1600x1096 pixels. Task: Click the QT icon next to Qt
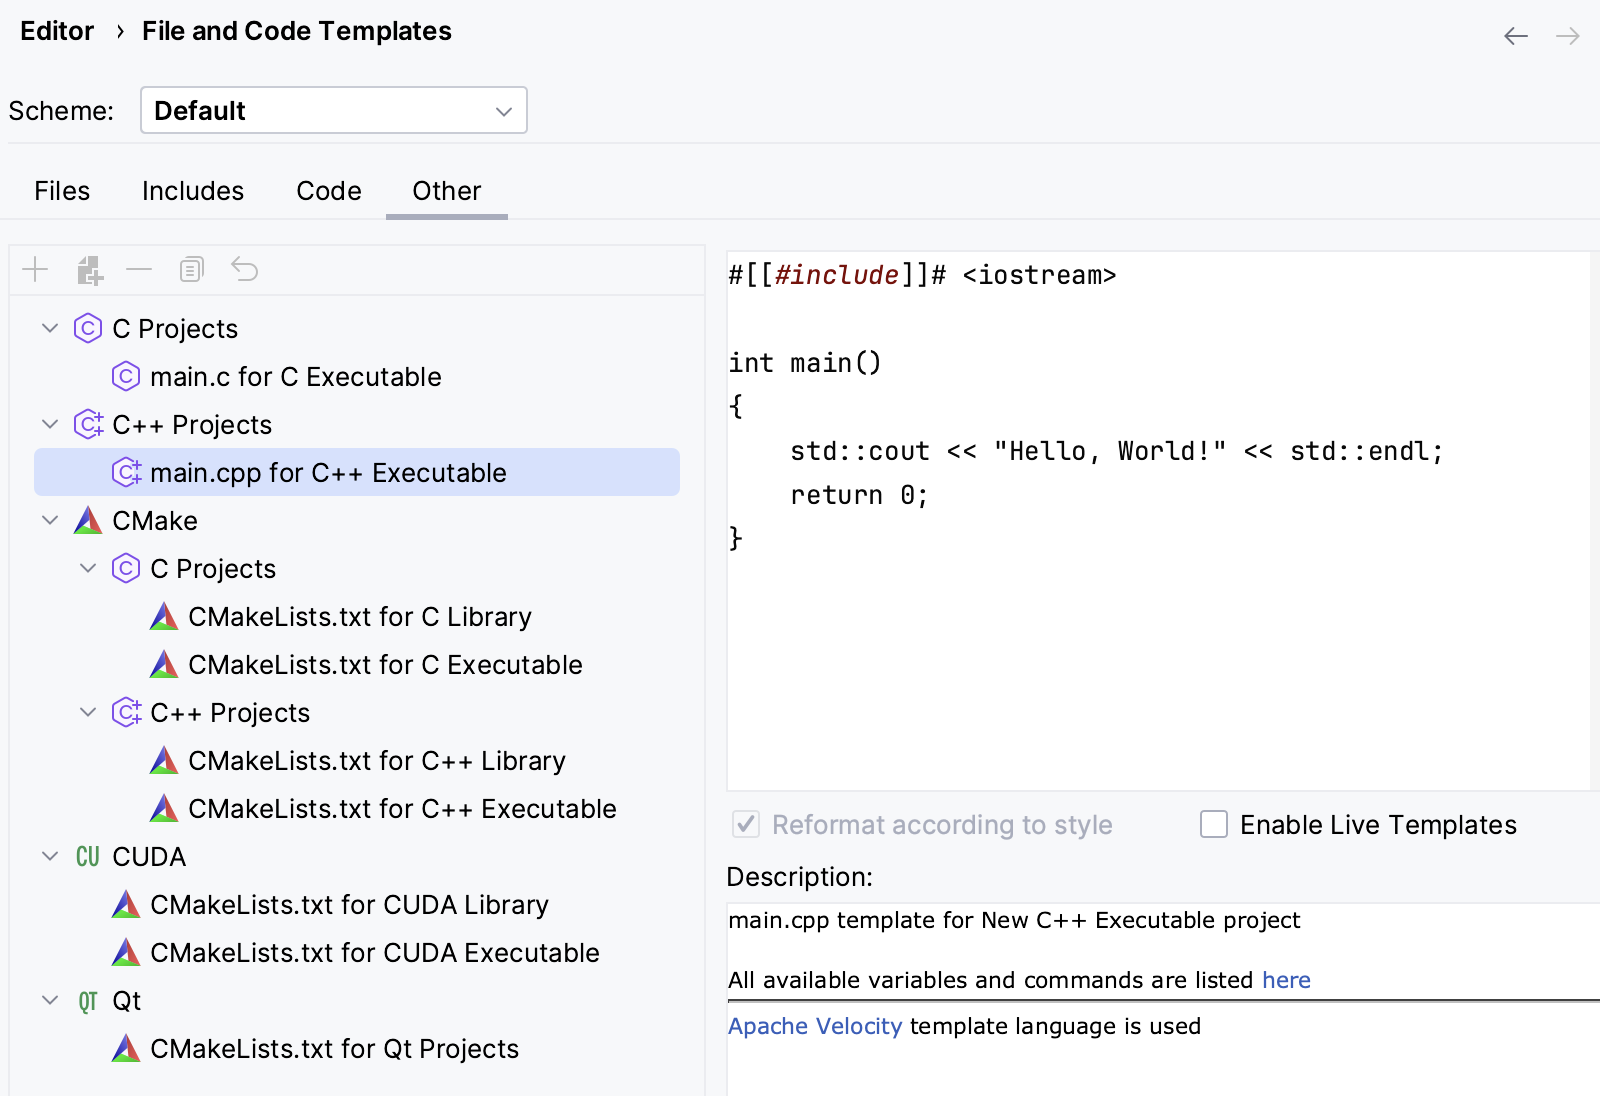(x=87, y=1000)
